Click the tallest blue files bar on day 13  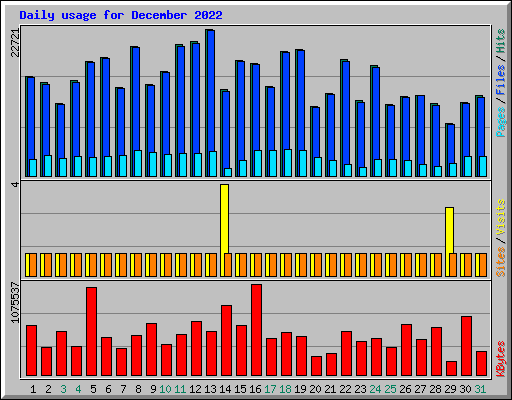click(x=211, y=91)
